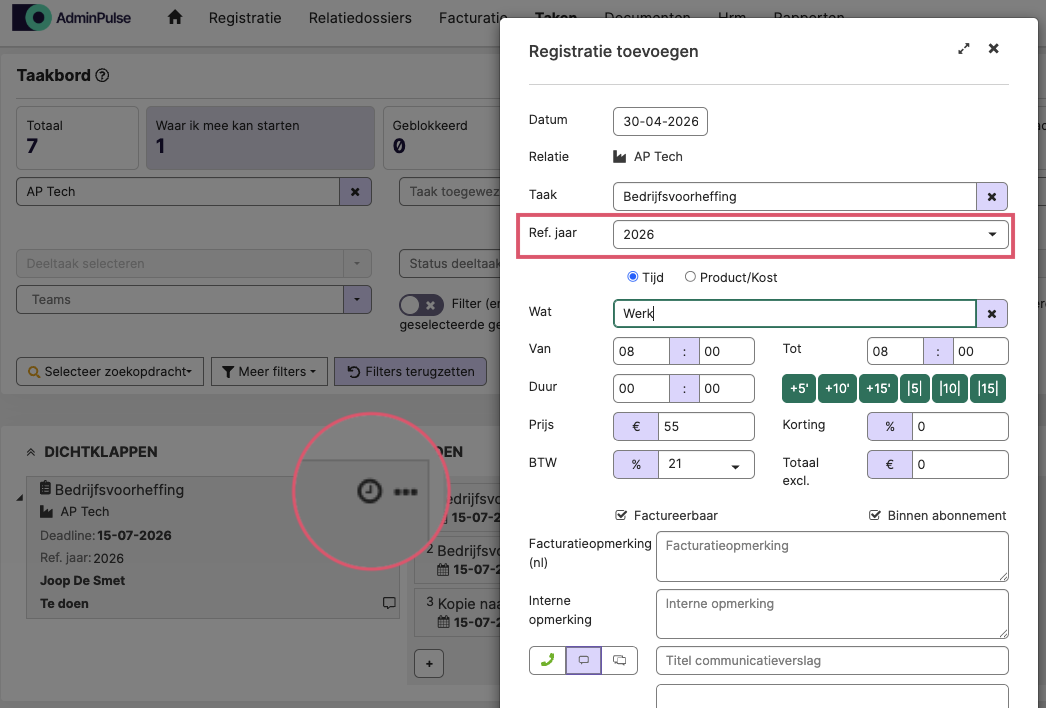
Task: Select the Totaal 7 tile
Action: click(77, 137)
